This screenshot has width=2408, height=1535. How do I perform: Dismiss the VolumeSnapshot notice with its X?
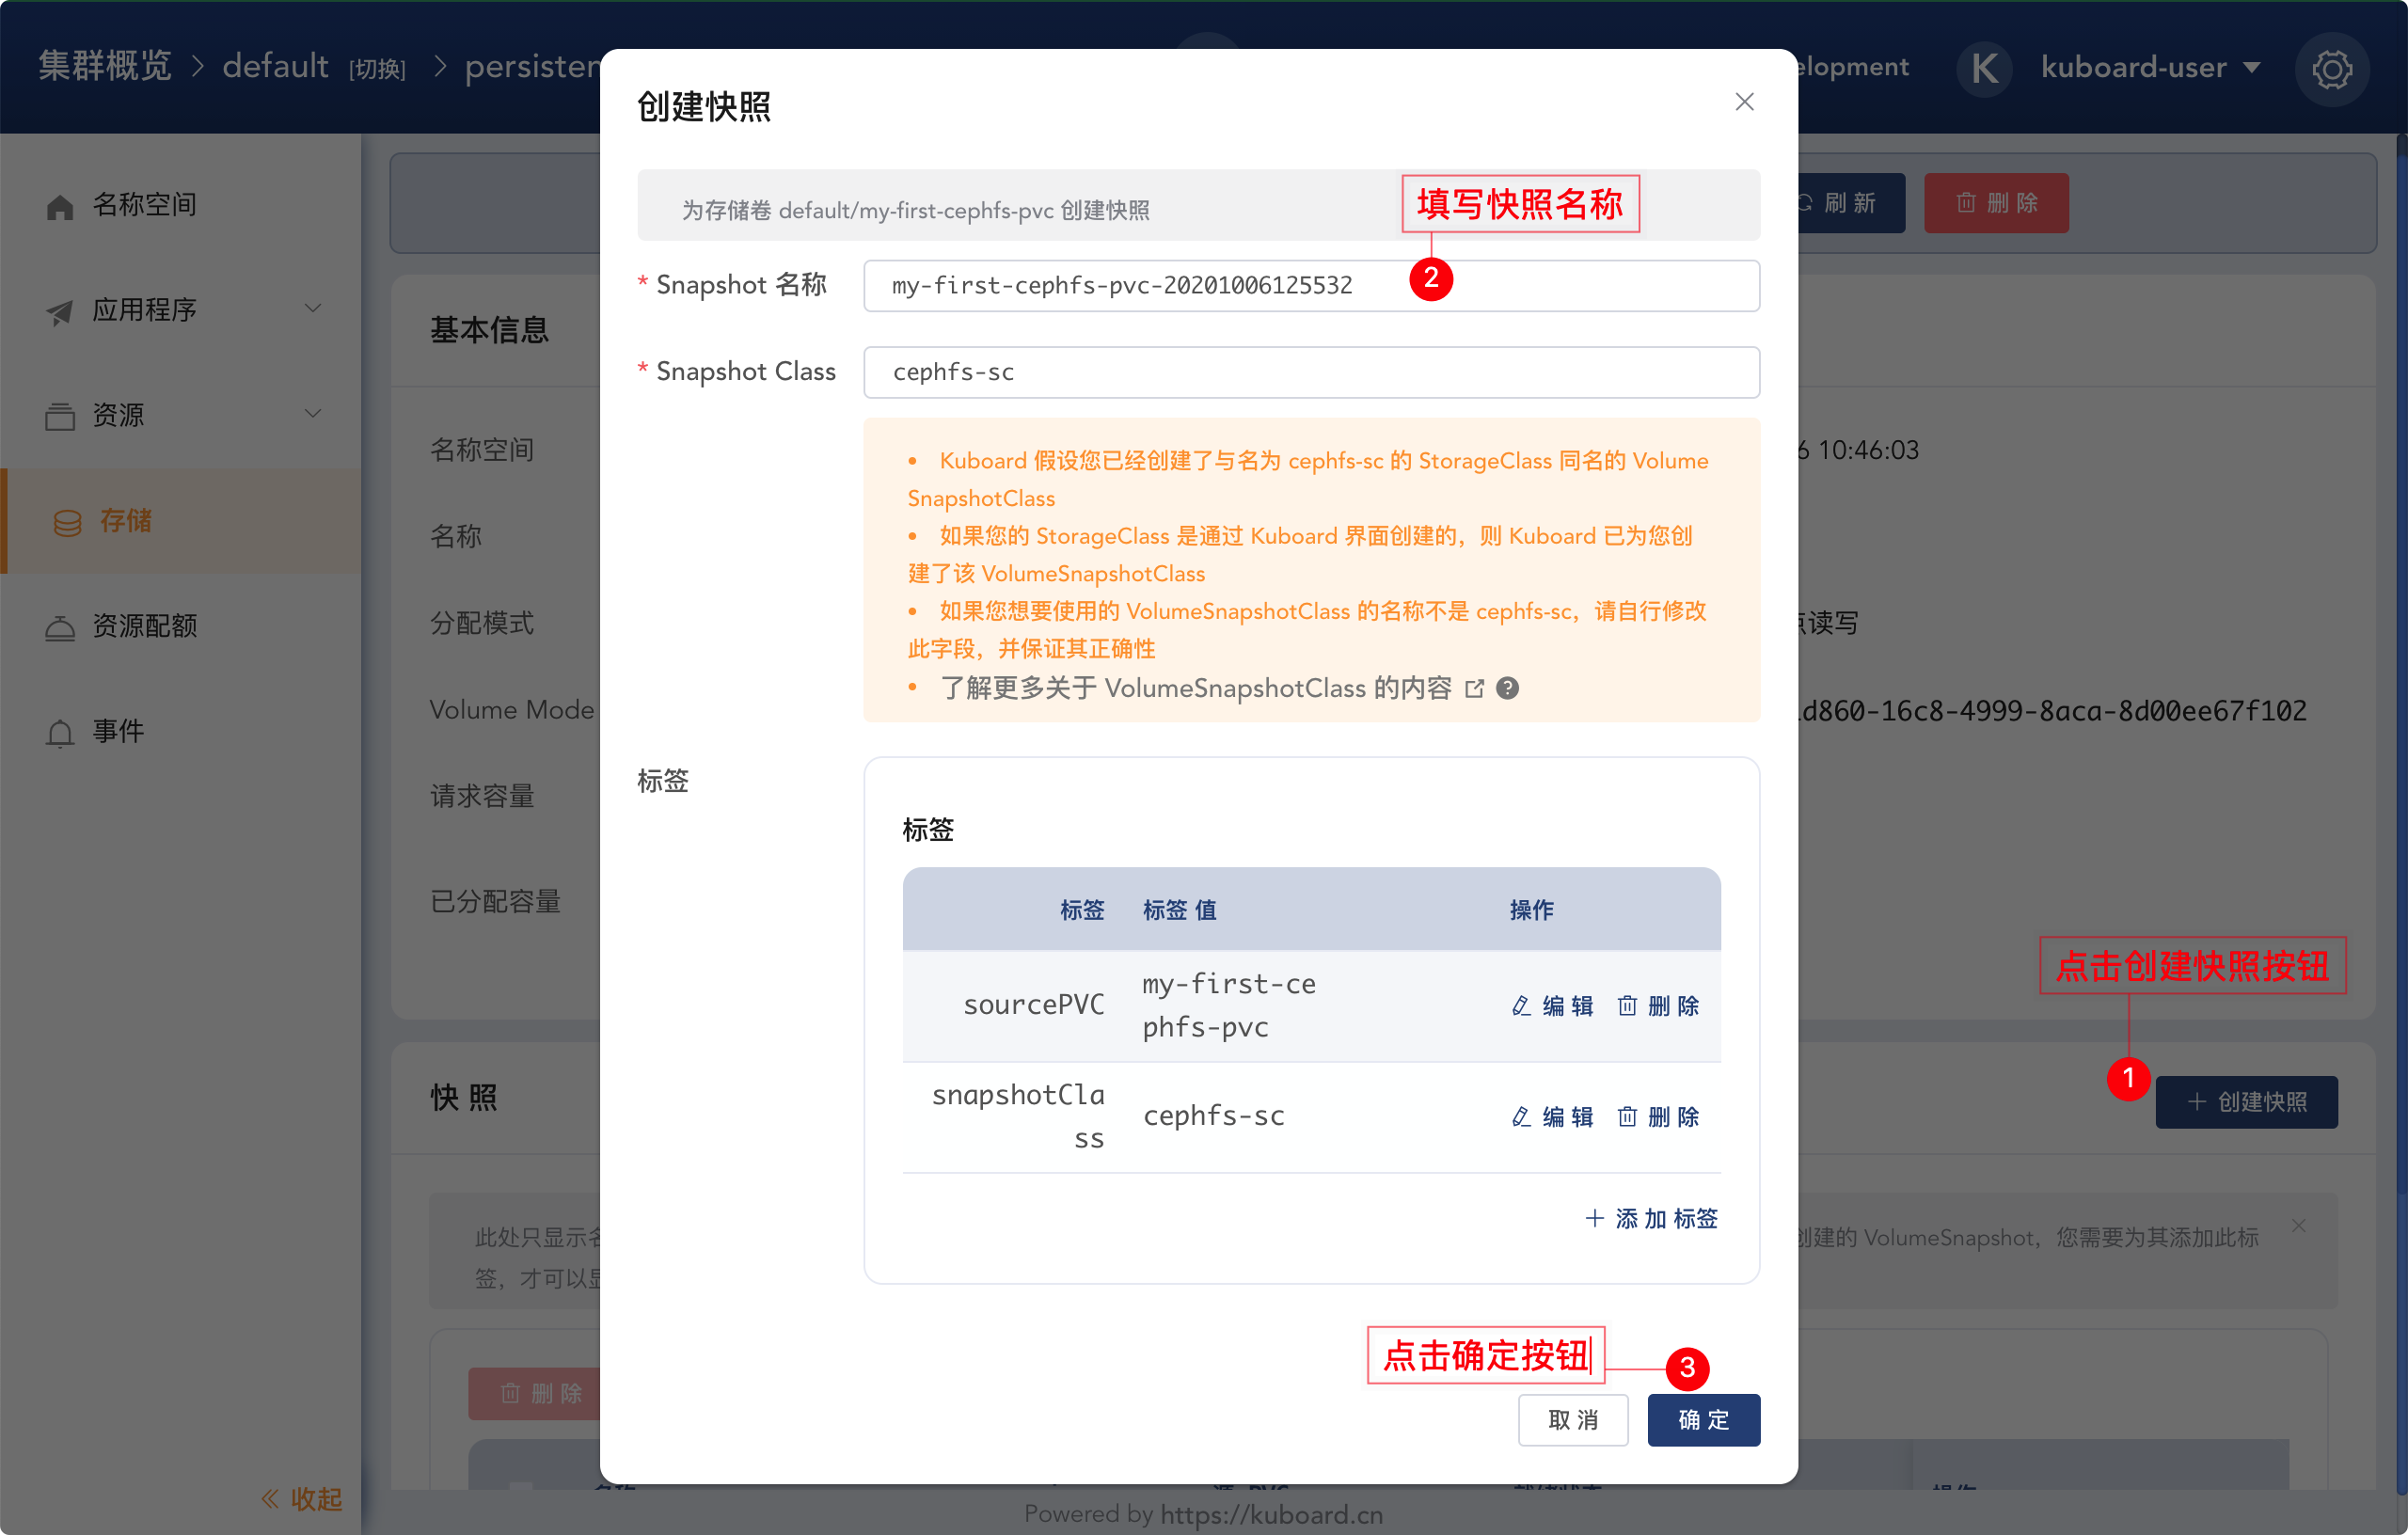(x=2299, y=1225)
